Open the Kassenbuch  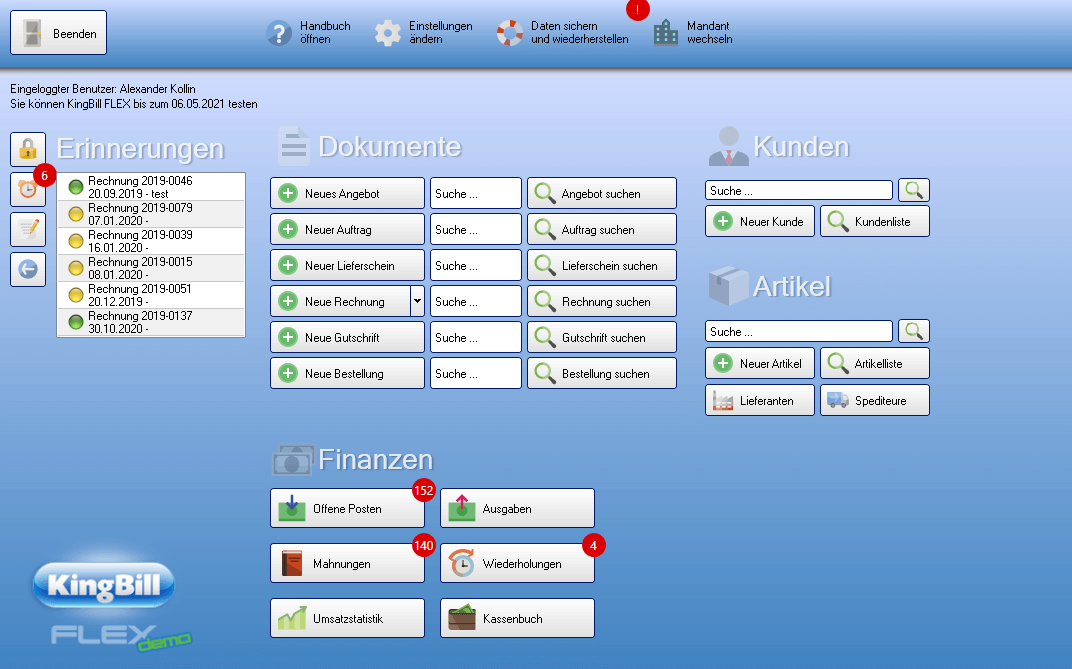tap(517, 618)
